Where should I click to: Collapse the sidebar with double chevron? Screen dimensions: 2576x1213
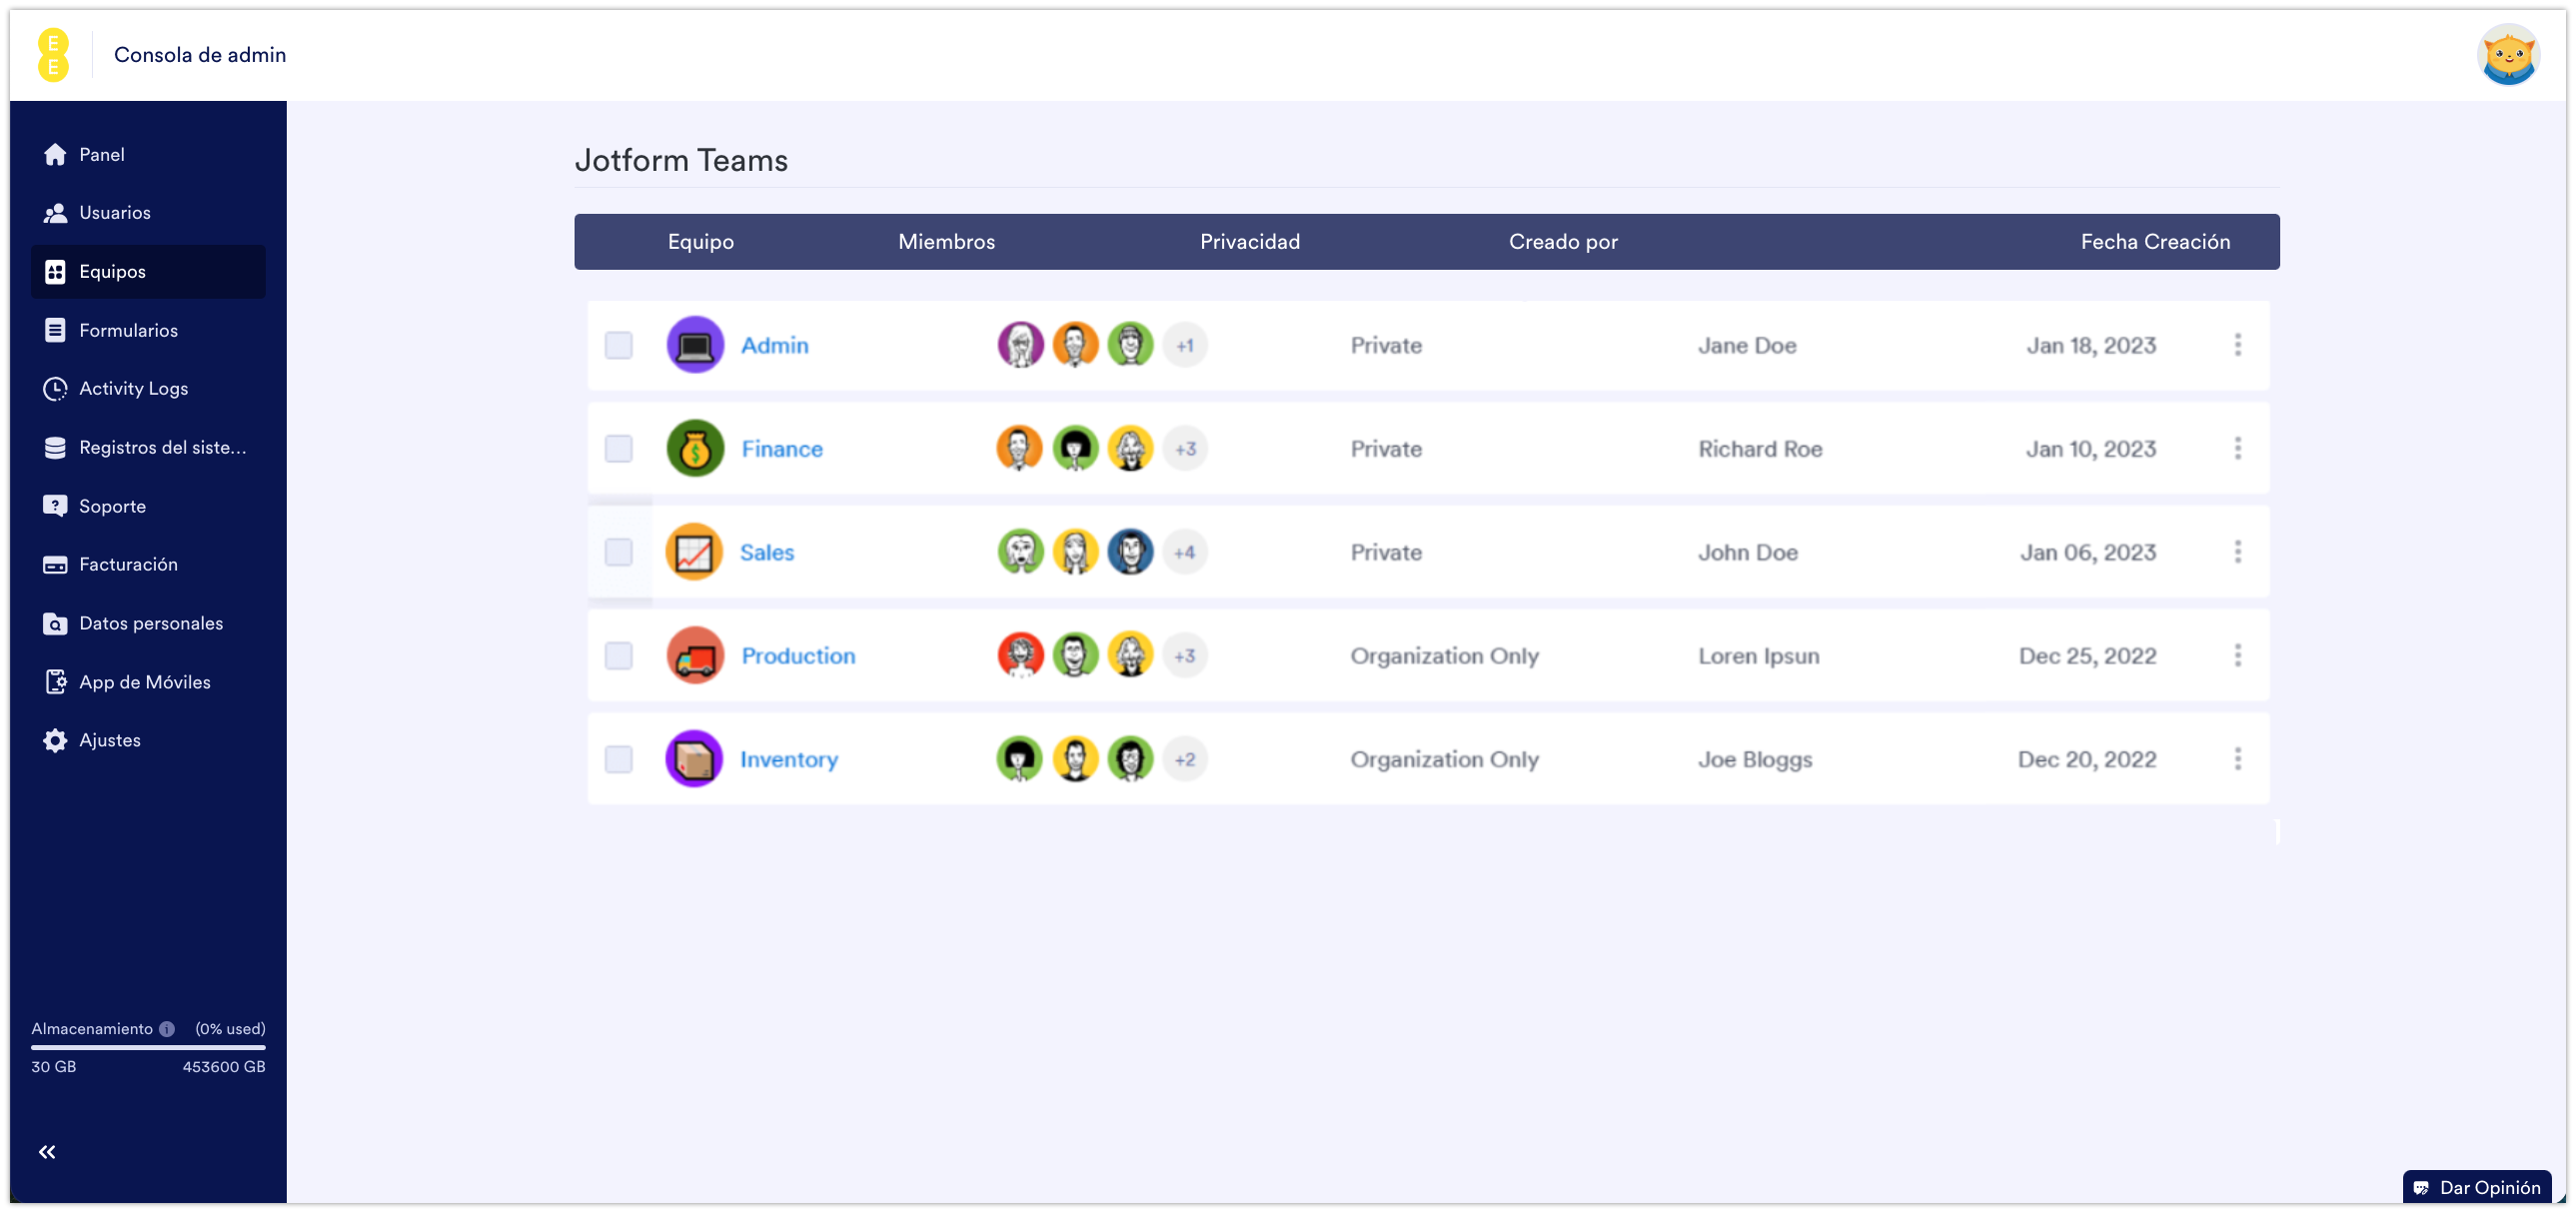(47, 1152)
